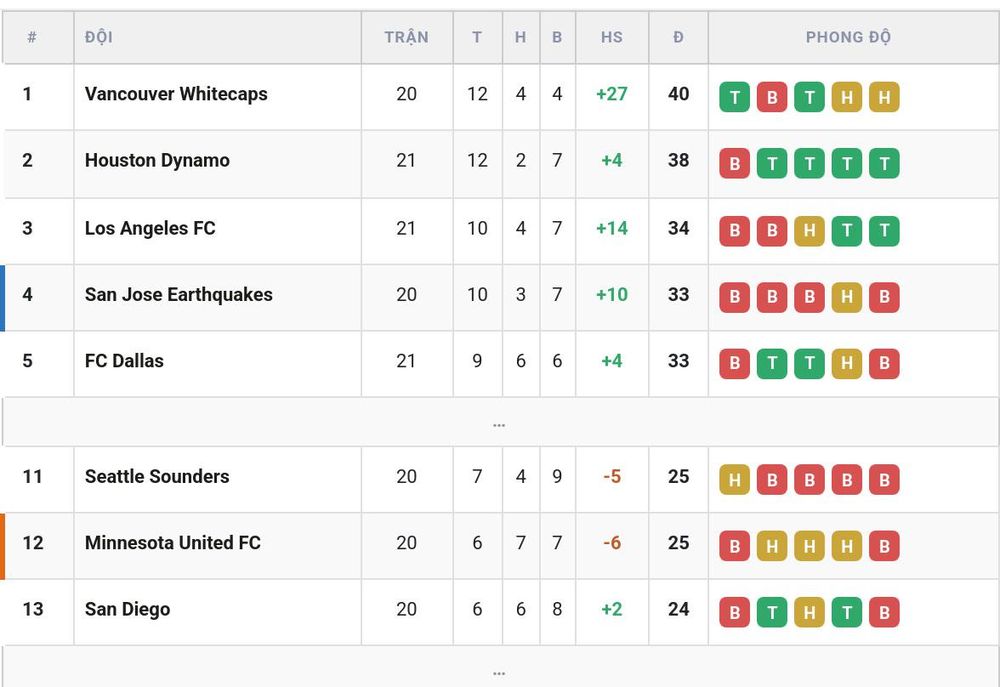The image size is (1000, 687).
Task: Click Vancouver Whitecaps' first green T form badge
Action: pos(734,98)
